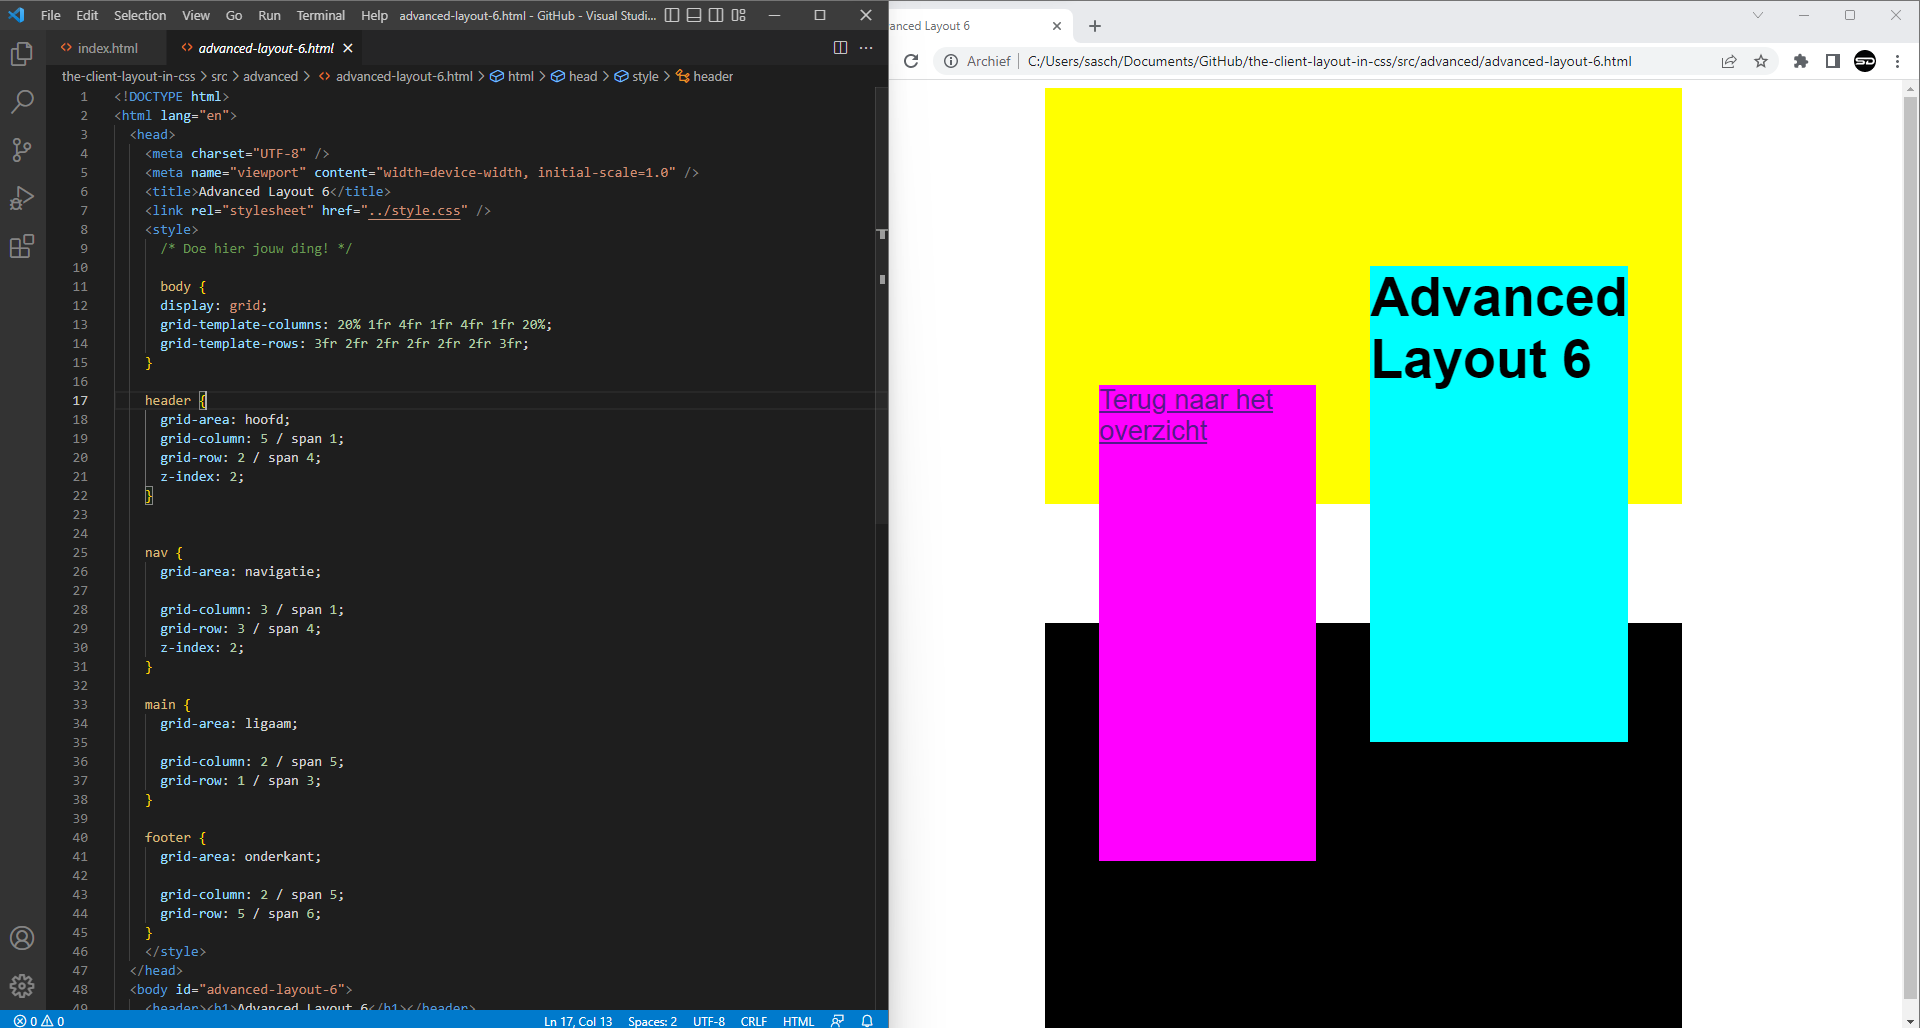Bookmark this page with the star icon
This screenshot has width=1920, height=1028.
click(x=1761, y=61)
